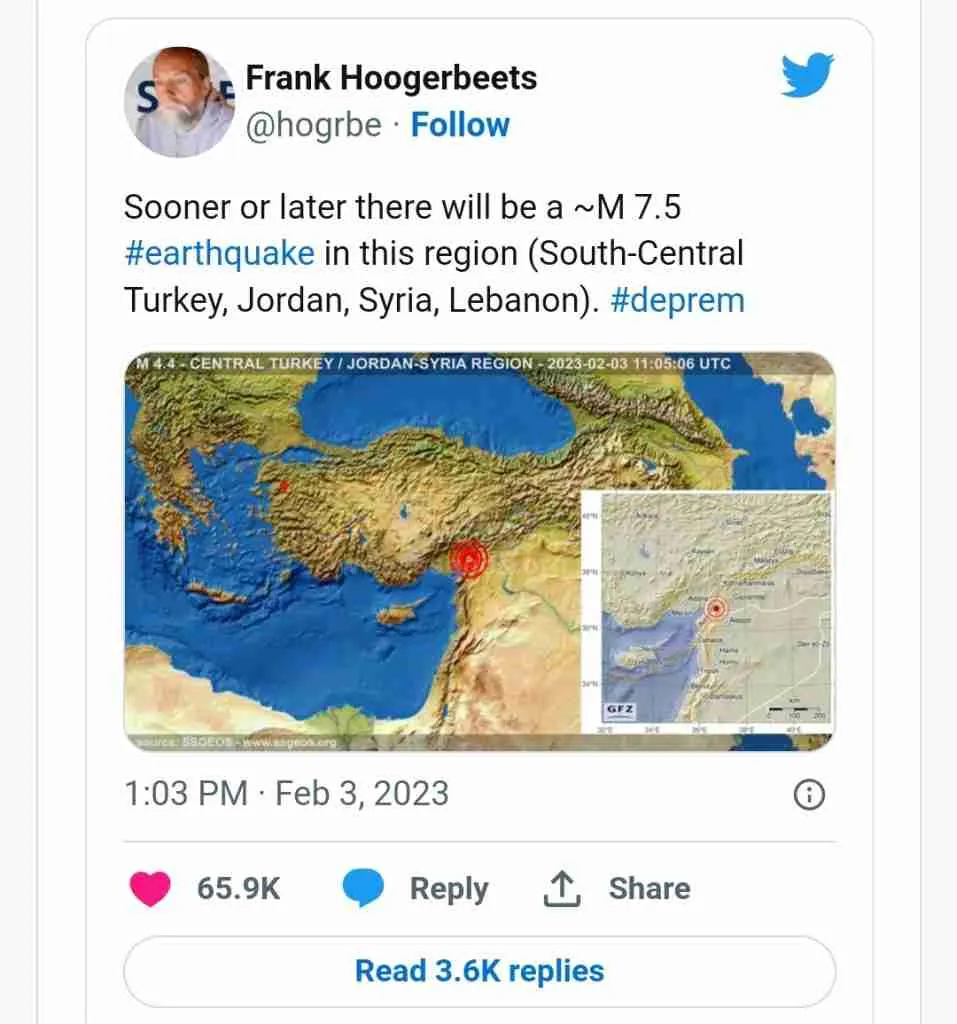
Task: Click the Frank Hoogerbeets display name
Action: (x=391, y=77)
